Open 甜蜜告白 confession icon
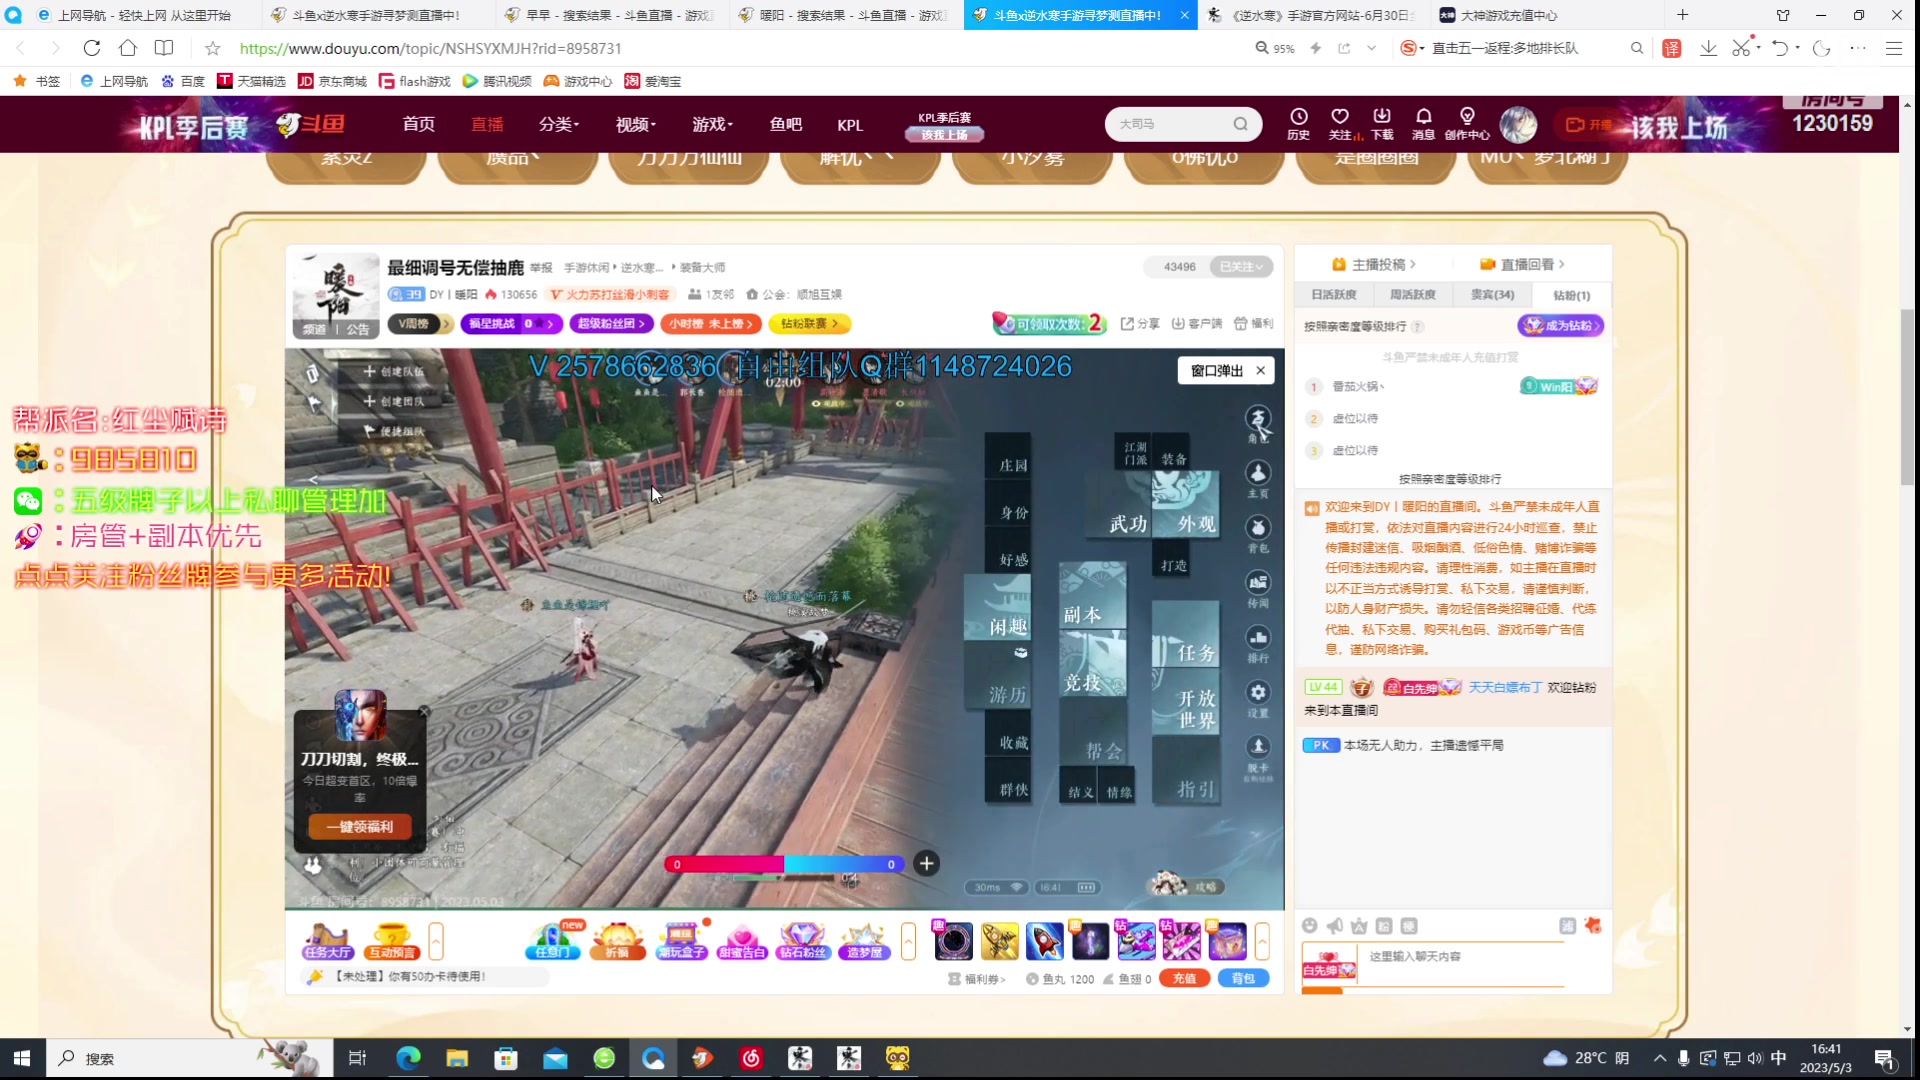Viewport: 1920px width, 1080px height. (742, 940)
